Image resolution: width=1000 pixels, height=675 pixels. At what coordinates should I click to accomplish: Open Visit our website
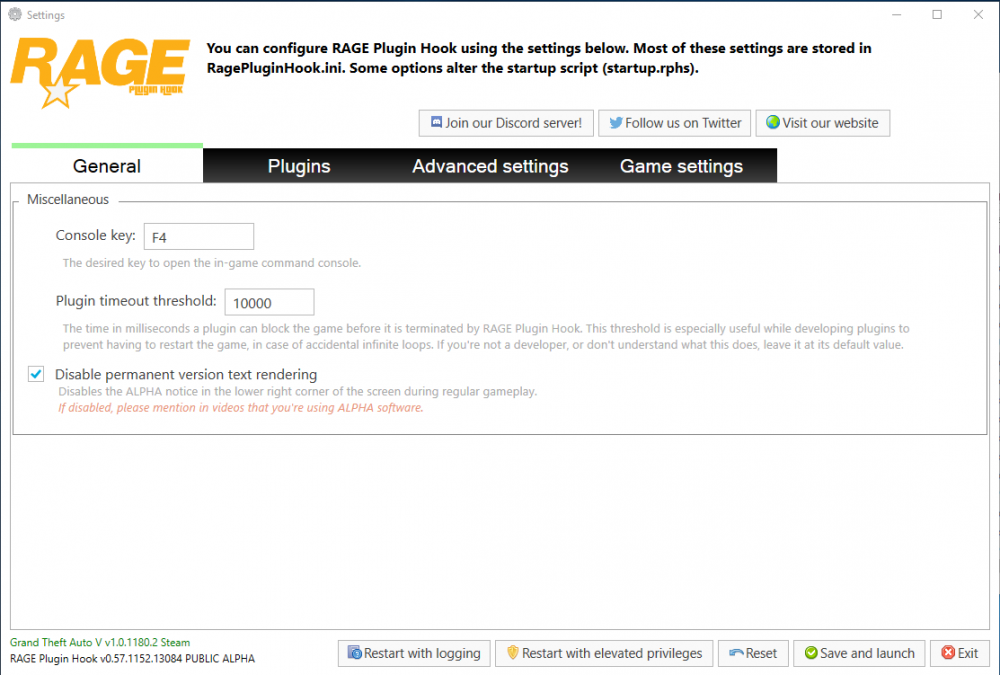[x=823, y=123]
